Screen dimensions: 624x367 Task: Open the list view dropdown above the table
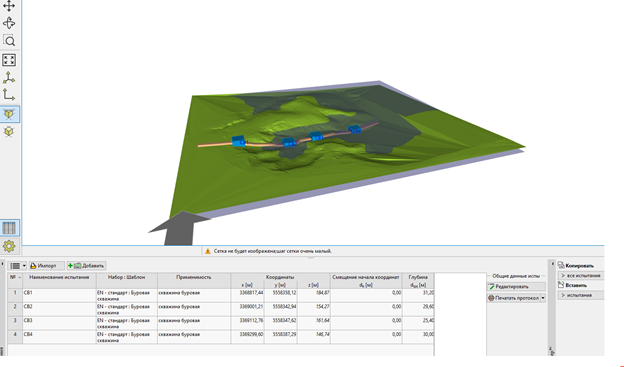pos(18,265)
